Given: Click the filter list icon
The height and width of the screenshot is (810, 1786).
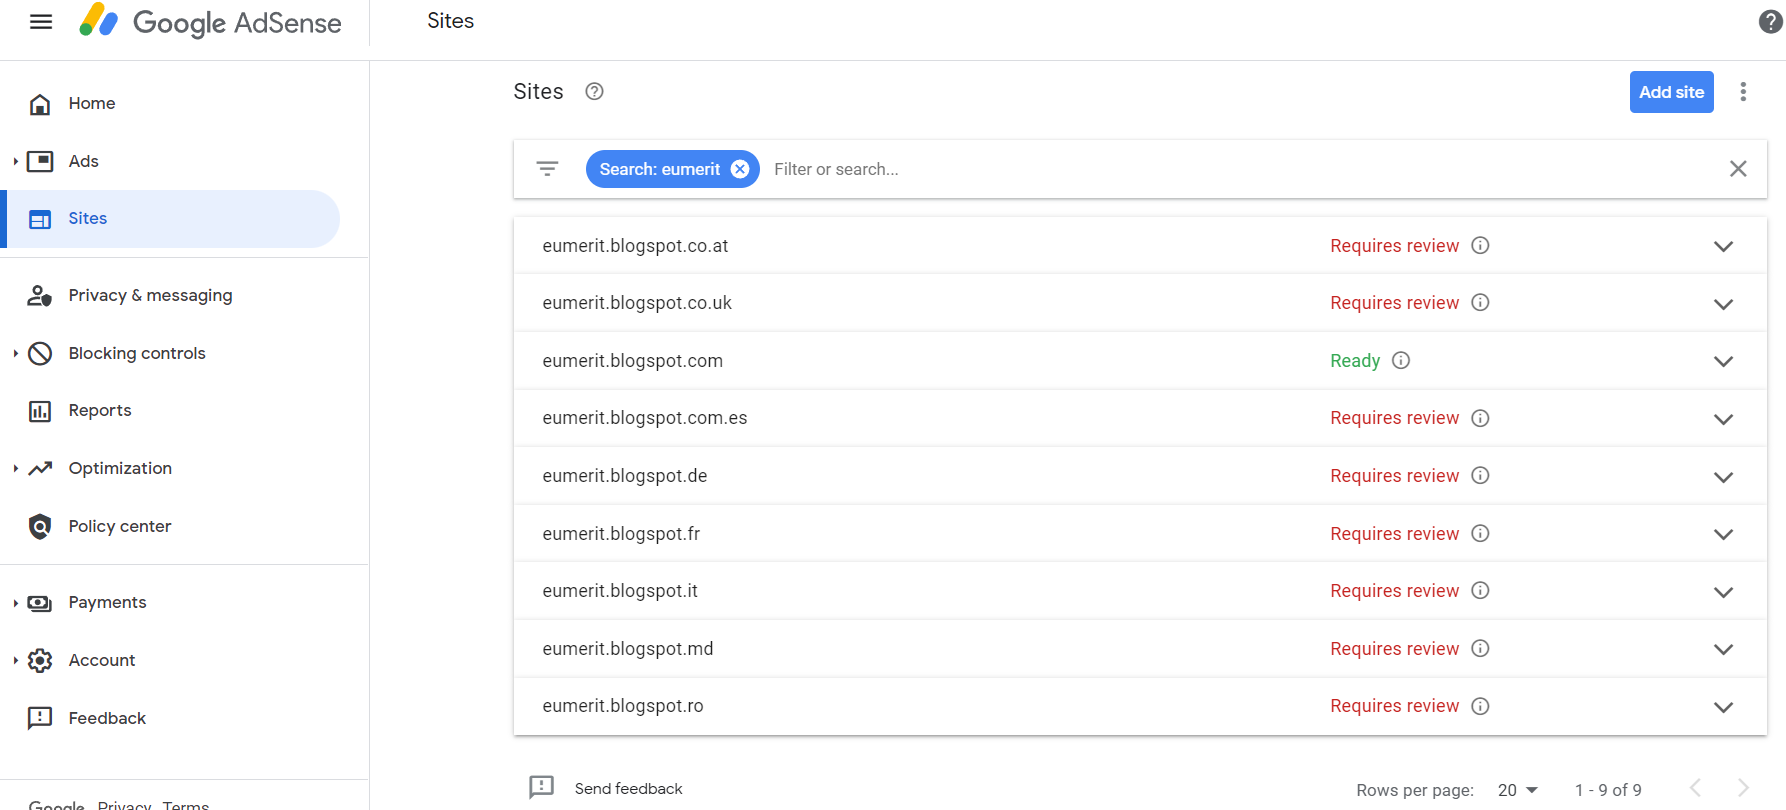Looking at the screenshot, I should pos(547,169).
